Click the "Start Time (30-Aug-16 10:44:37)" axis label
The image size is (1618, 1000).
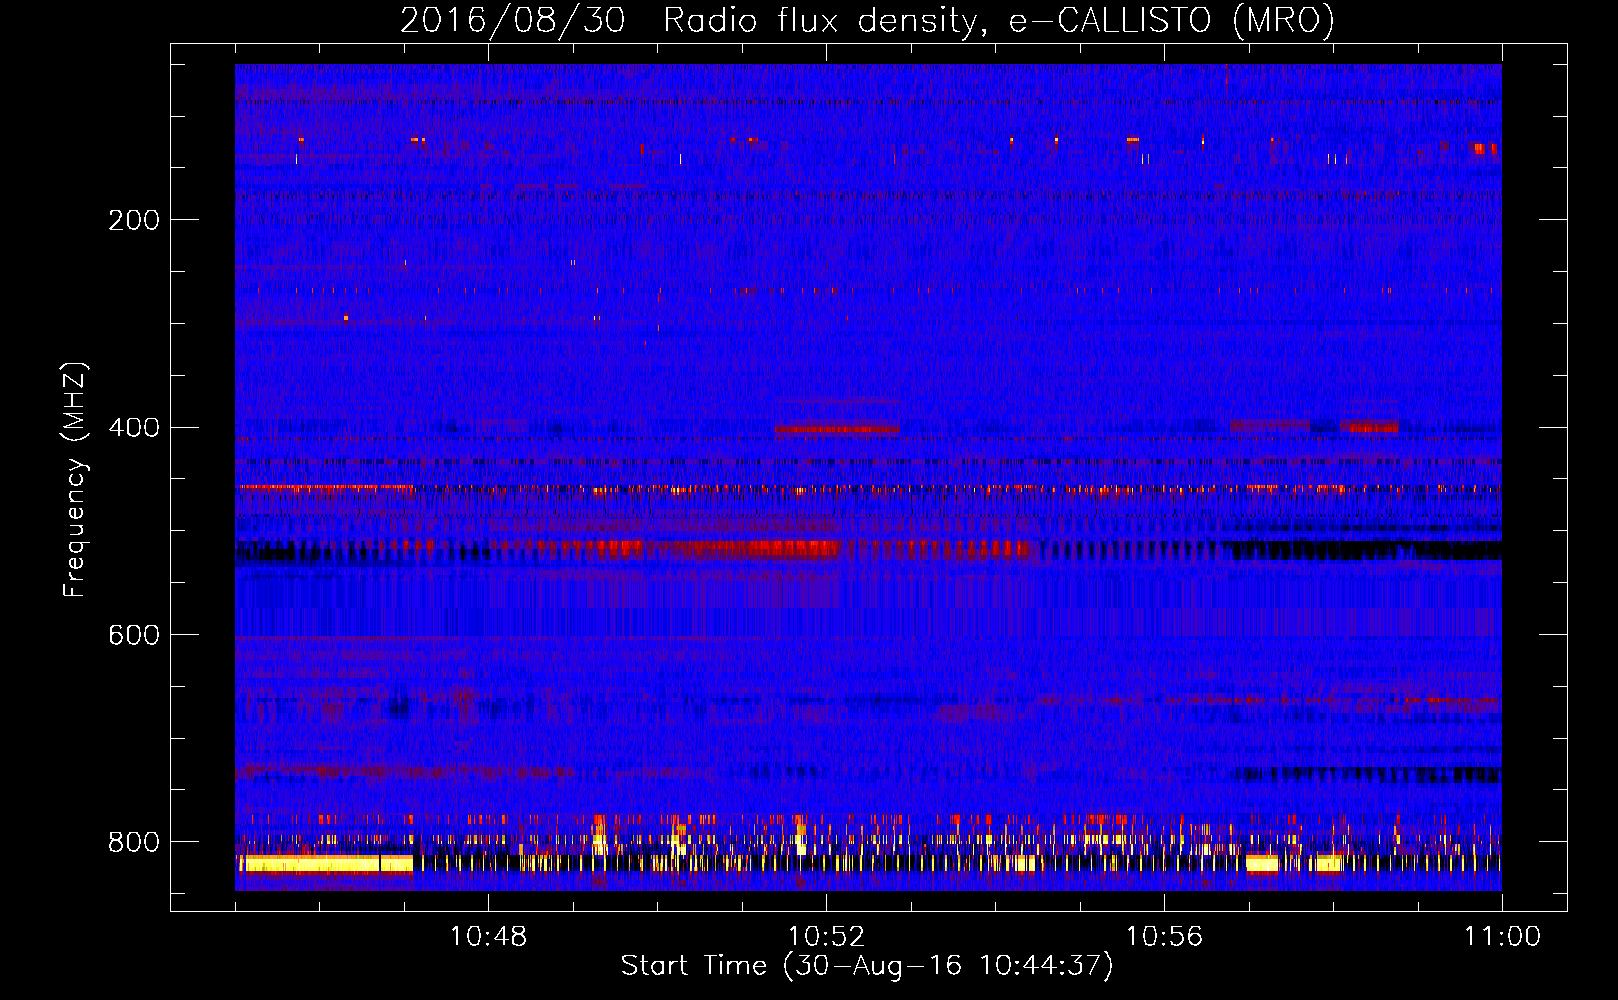click(867, 967)
